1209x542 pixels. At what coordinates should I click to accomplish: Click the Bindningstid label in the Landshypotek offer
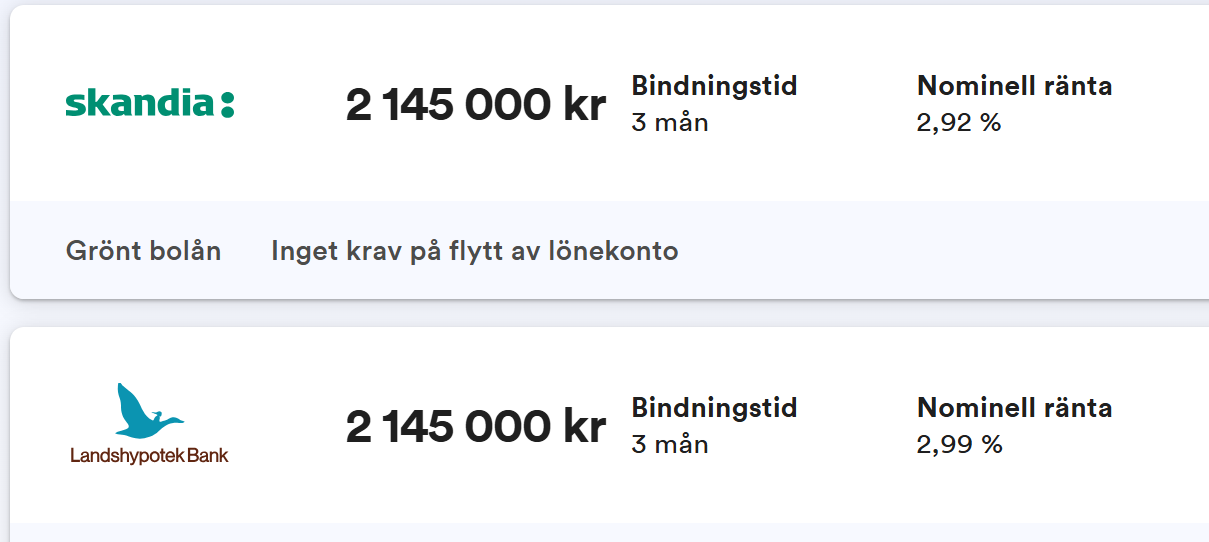click(714, 408)
